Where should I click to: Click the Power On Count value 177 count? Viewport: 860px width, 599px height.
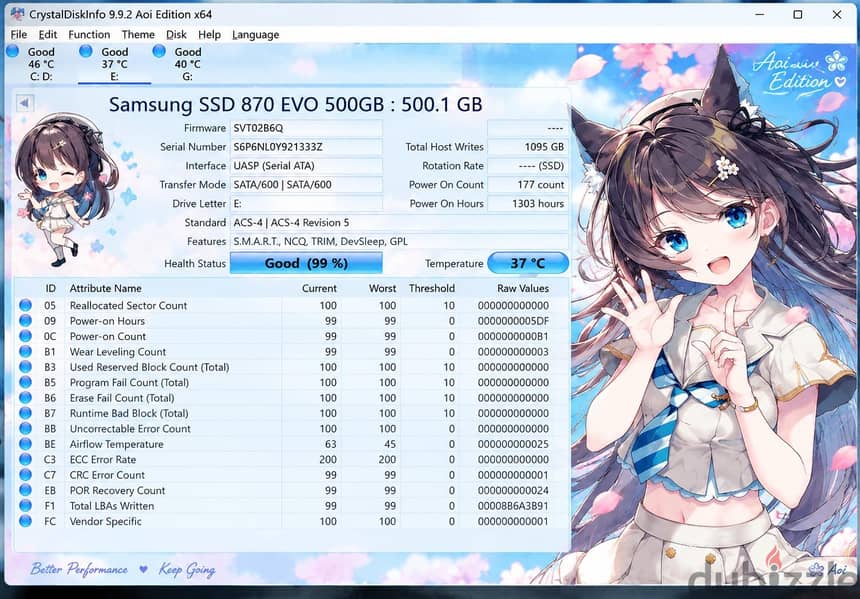click(528, 185)
